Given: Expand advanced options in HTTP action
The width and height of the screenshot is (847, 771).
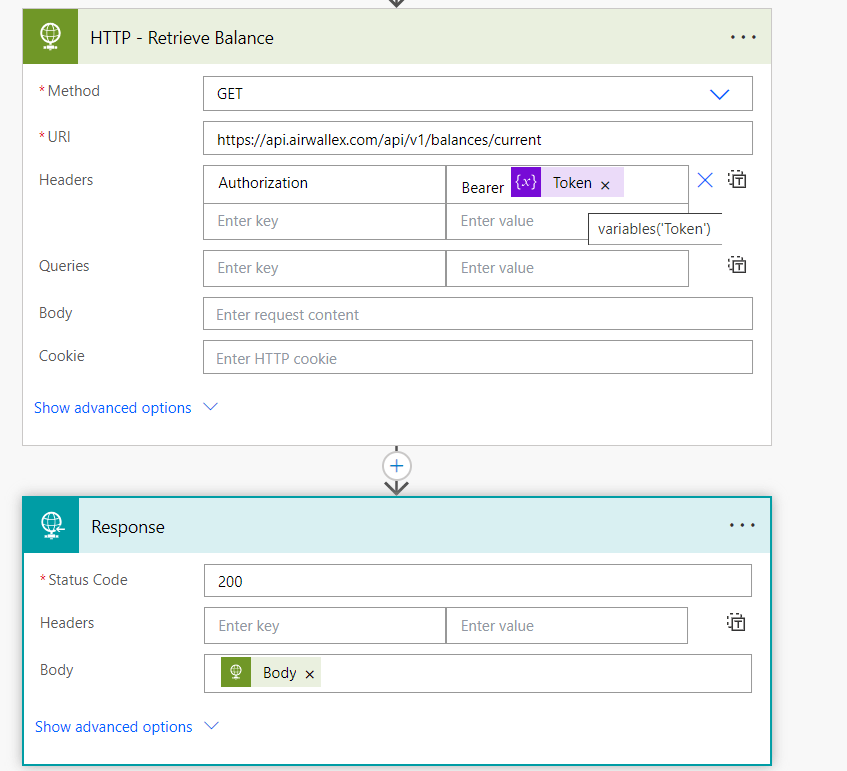Looking at the screenshot, I should 125,408.
